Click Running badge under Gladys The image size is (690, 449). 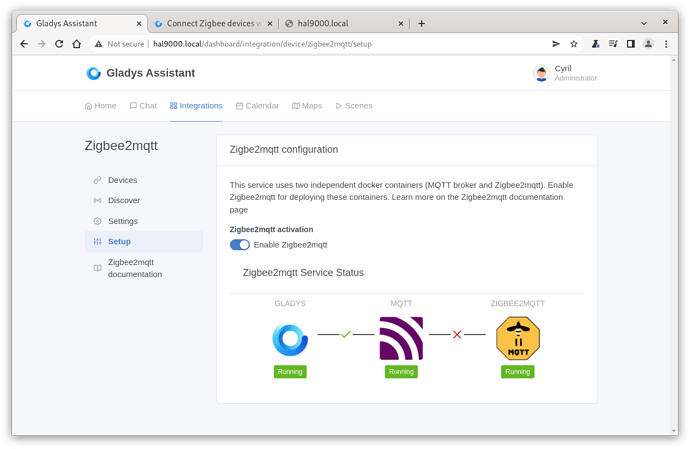(290, 372)
